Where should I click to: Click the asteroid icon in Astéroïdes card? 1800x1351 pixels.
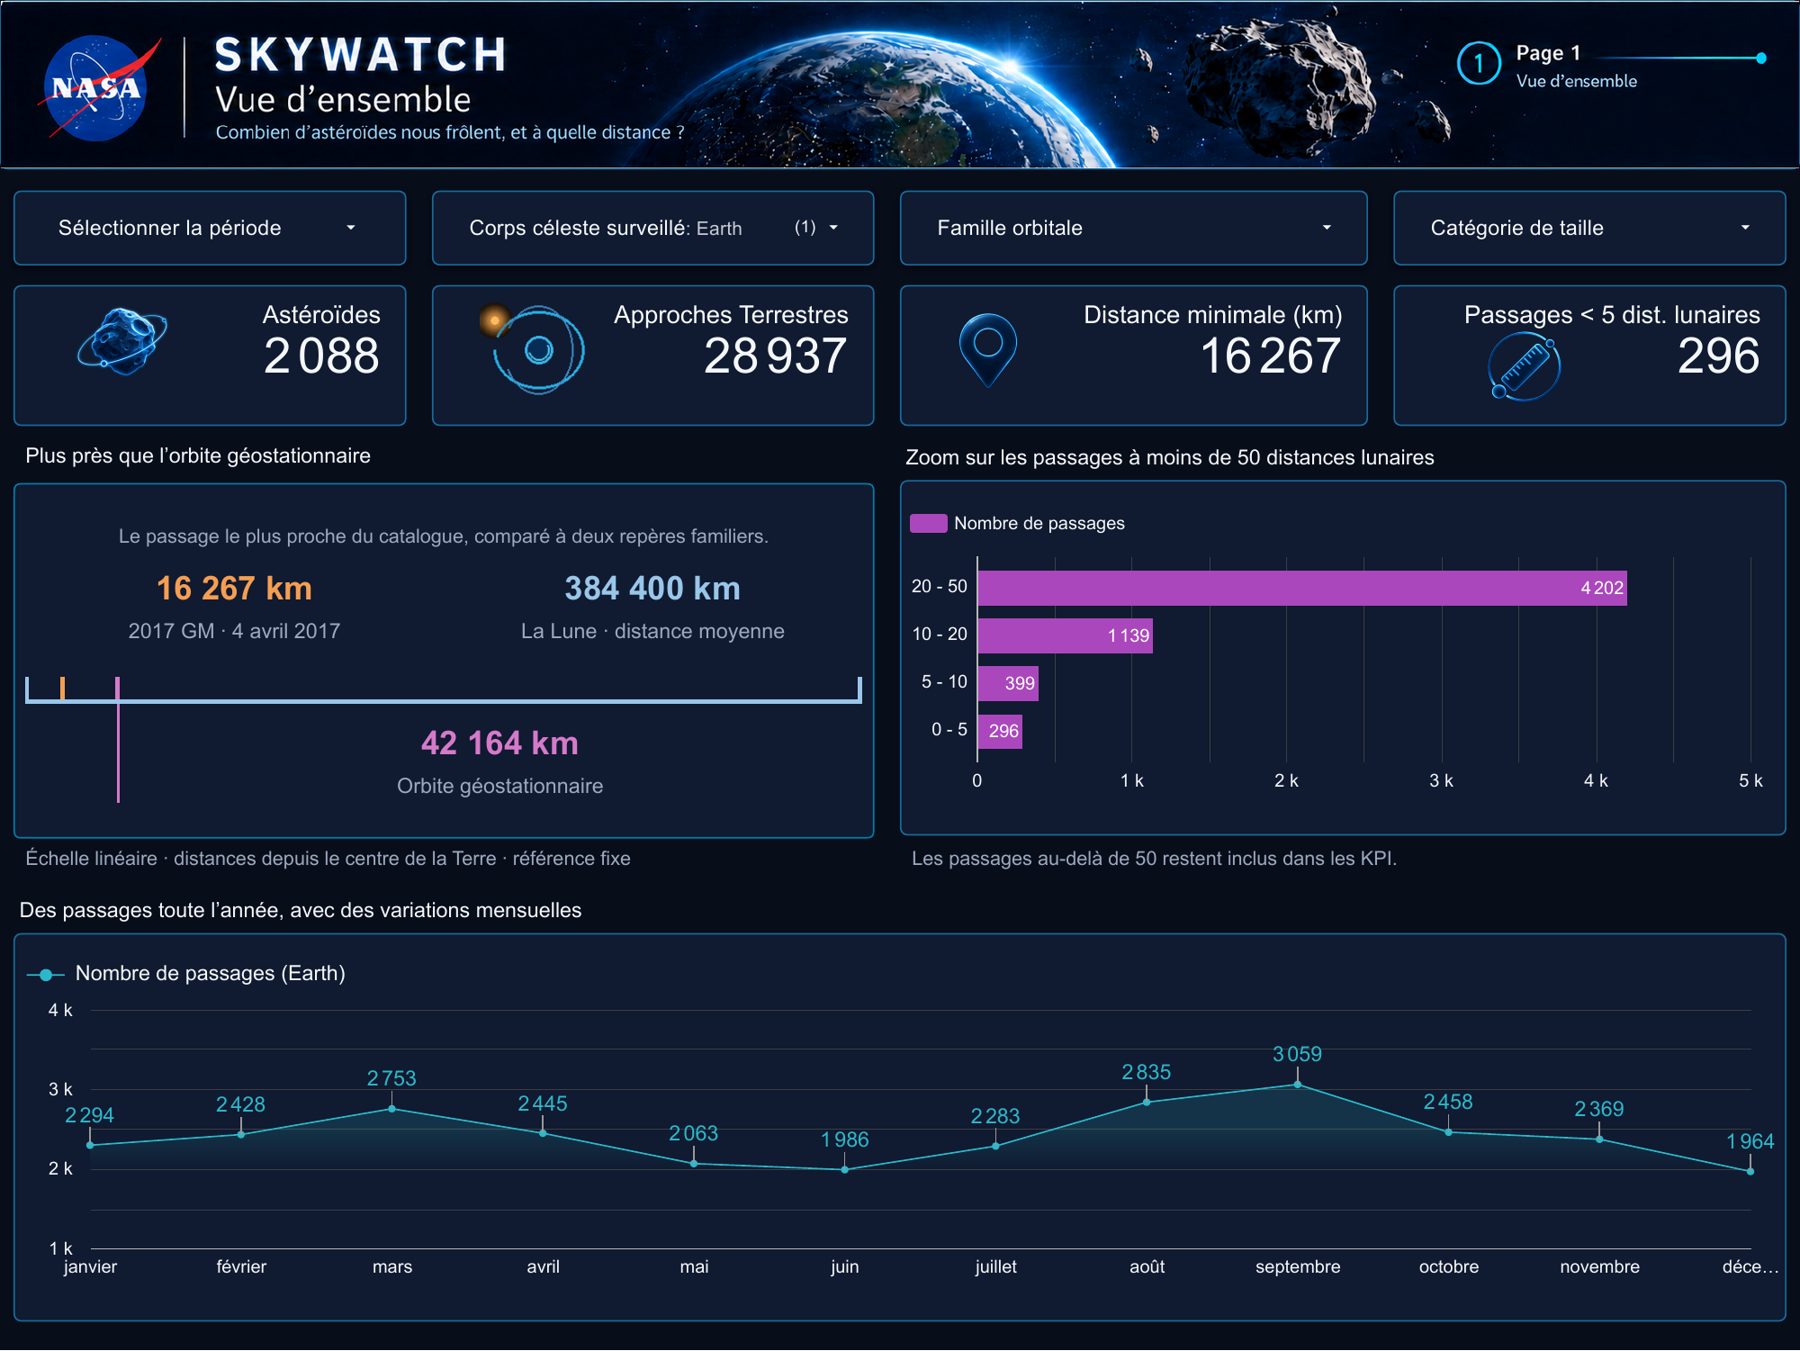[122, 341]
